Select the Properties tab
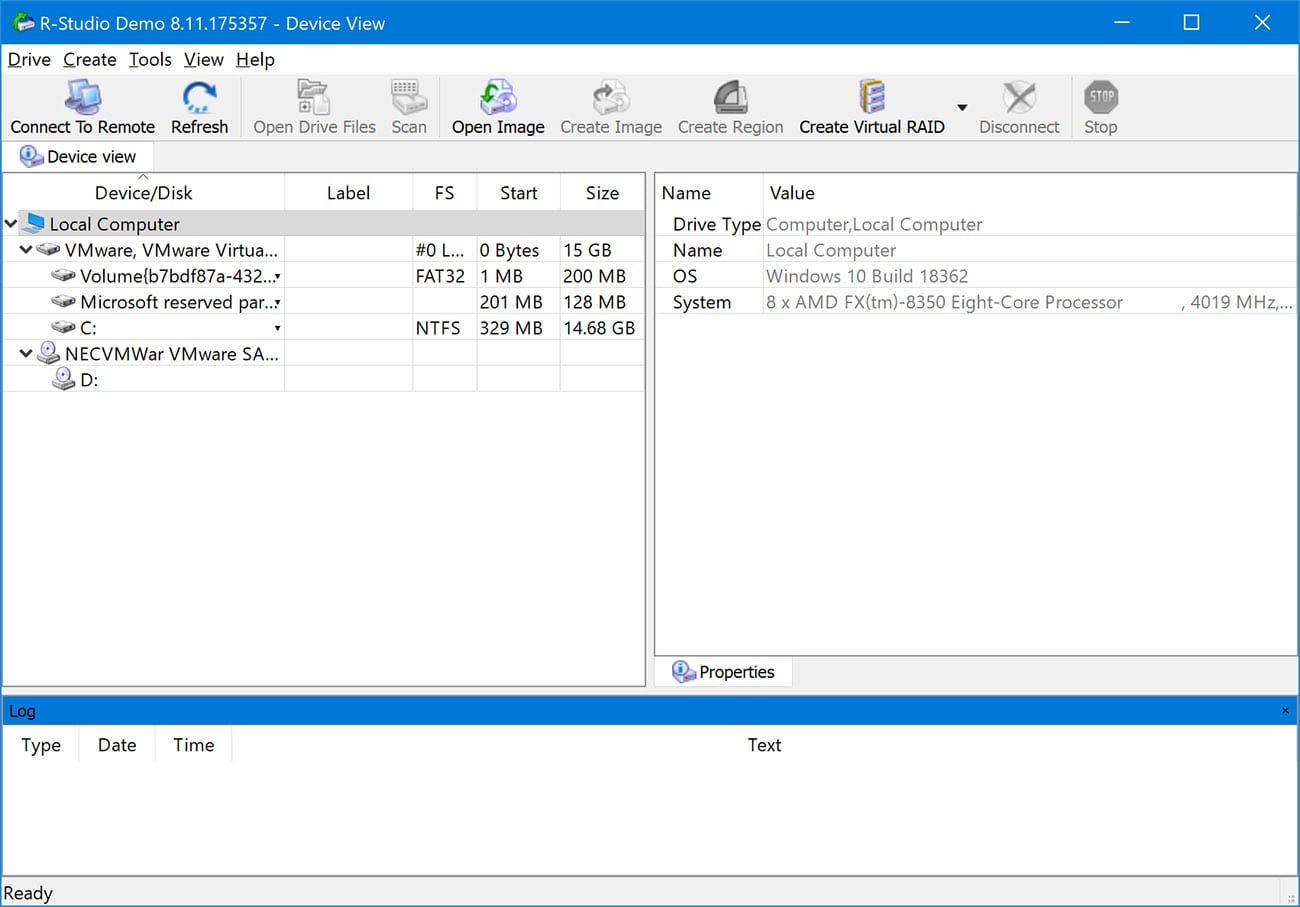This screenshot has height=907, width=1300. 724,672
